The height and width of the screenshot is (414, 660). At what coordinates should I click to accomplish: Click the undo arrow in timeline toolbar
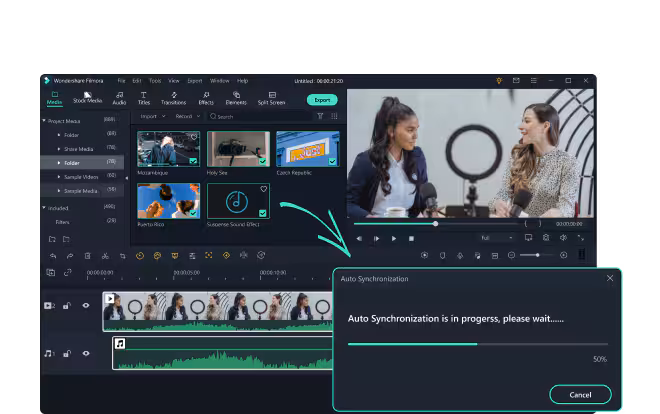click(x=53, y=256)
